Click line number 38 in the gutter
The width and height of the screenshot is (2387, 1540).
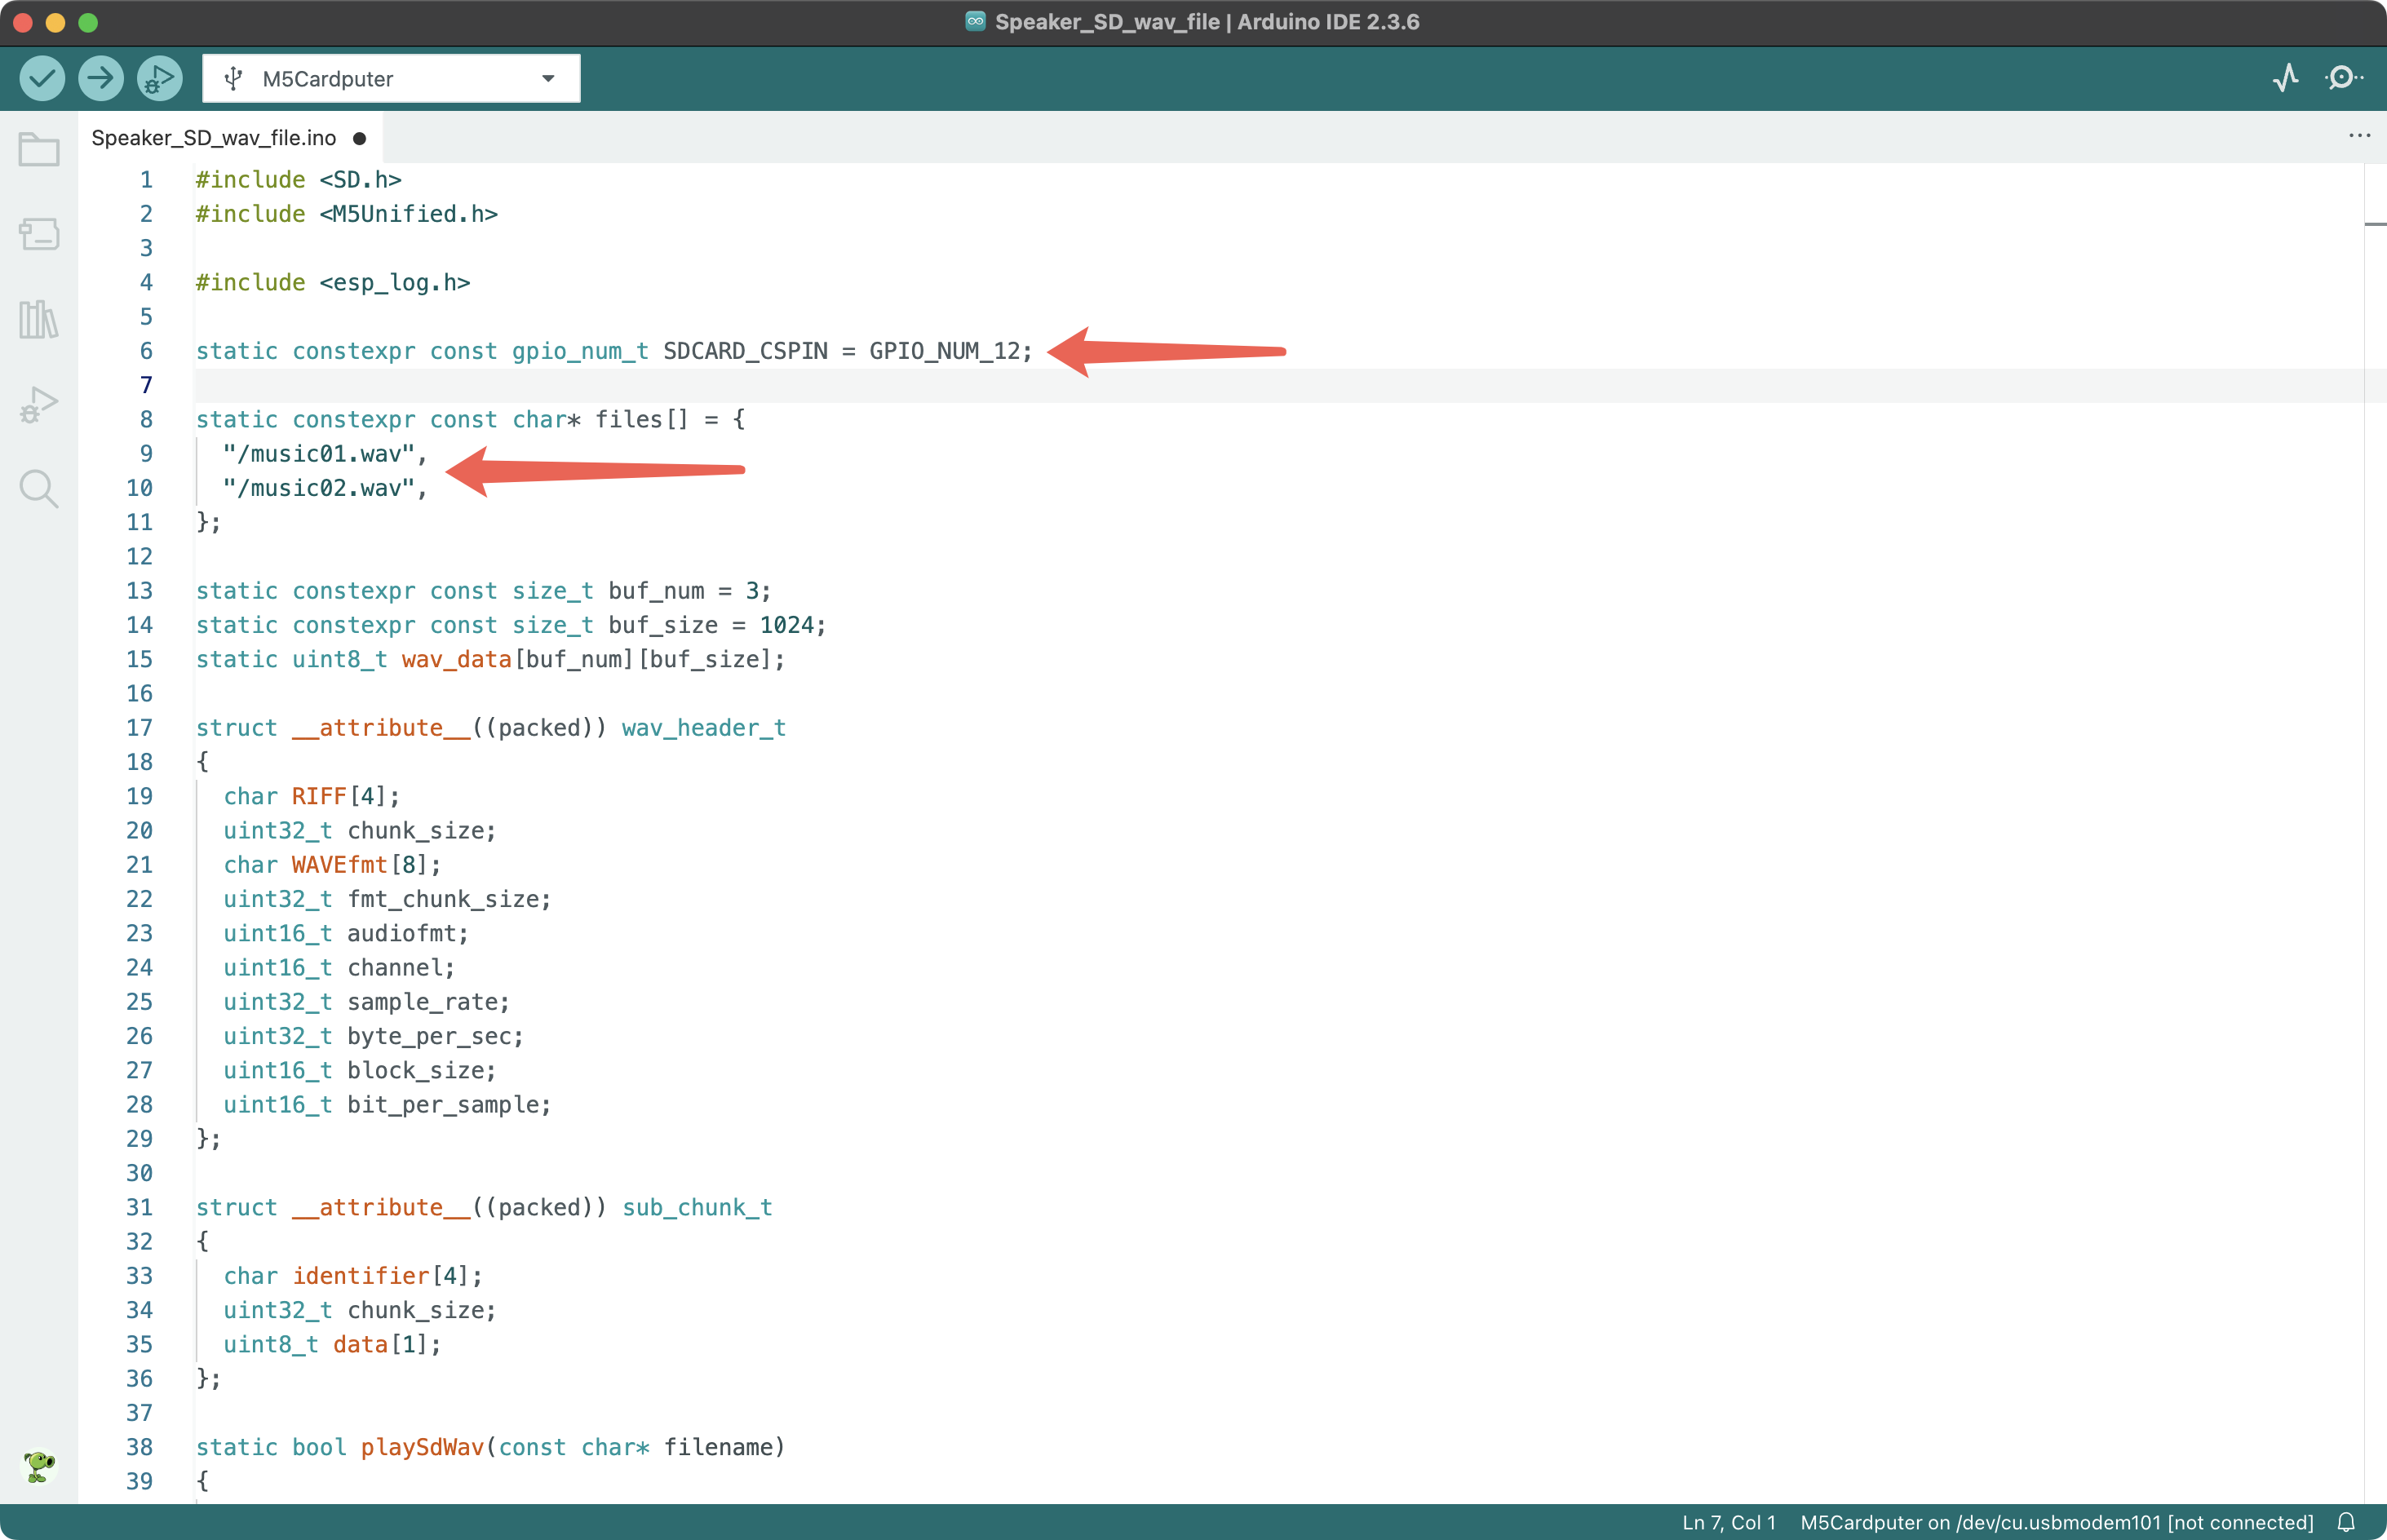pos(139,1447)
